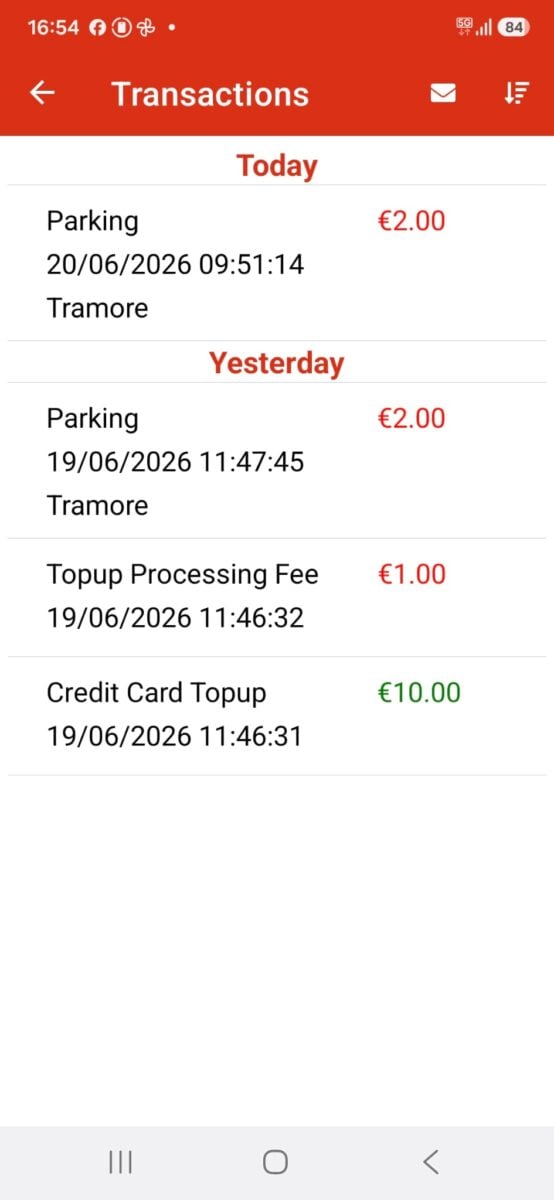Open the email envelope icon
This screenshot has height=1200, width=554.
[443, 93]
